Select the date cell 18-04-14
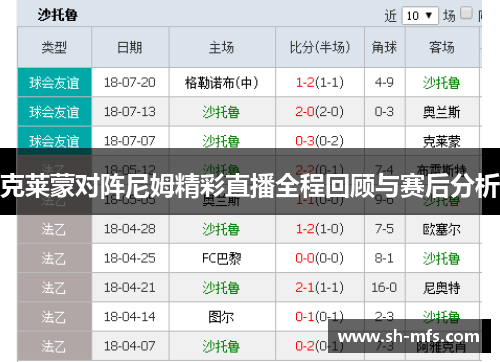 (130, 317)
